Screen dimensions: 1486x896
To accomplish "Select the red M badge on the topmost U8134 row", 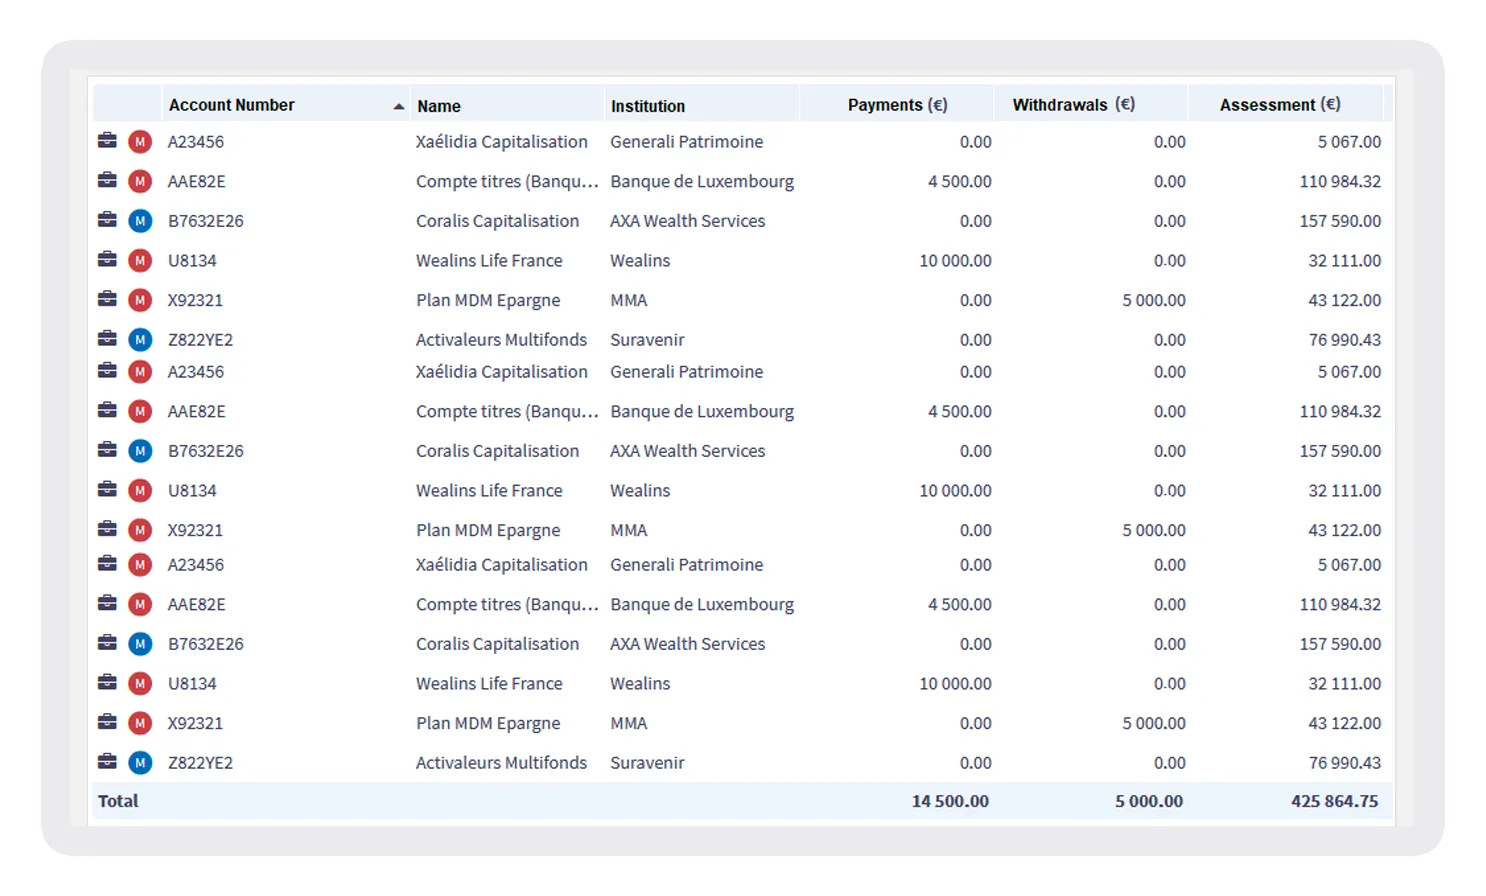I will (x=140, y=261).
